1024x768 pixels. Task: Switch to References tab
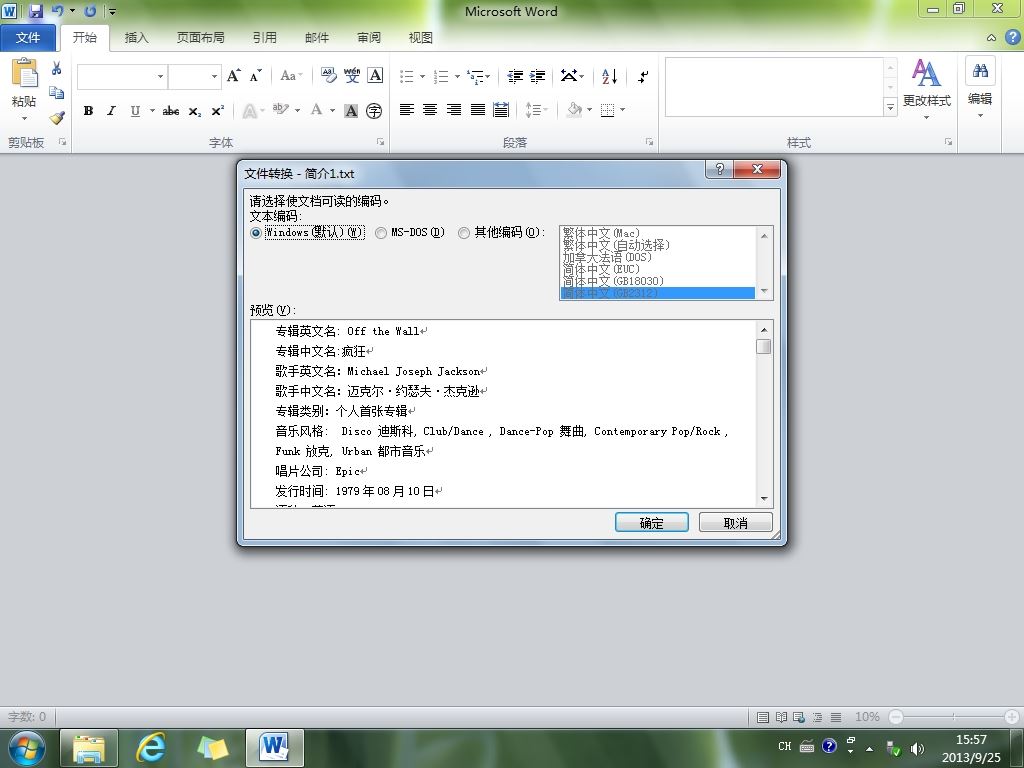click(x=264, y=38)
